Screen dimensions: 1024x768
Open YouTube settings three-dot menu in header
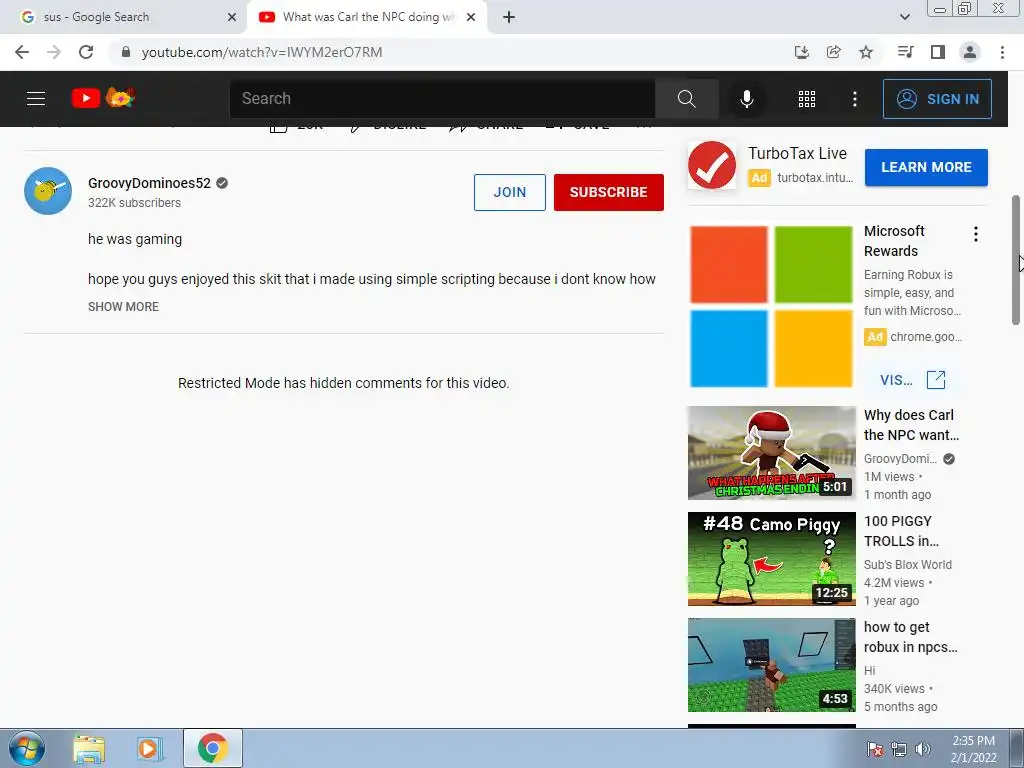point(854,99)
